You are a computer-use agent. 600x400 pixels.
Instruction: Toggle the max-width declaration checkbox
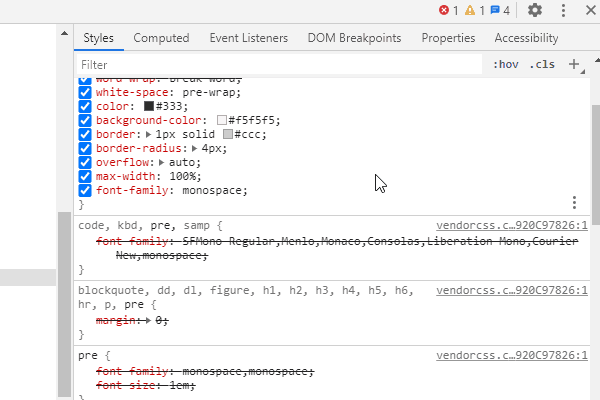point(85,176)
